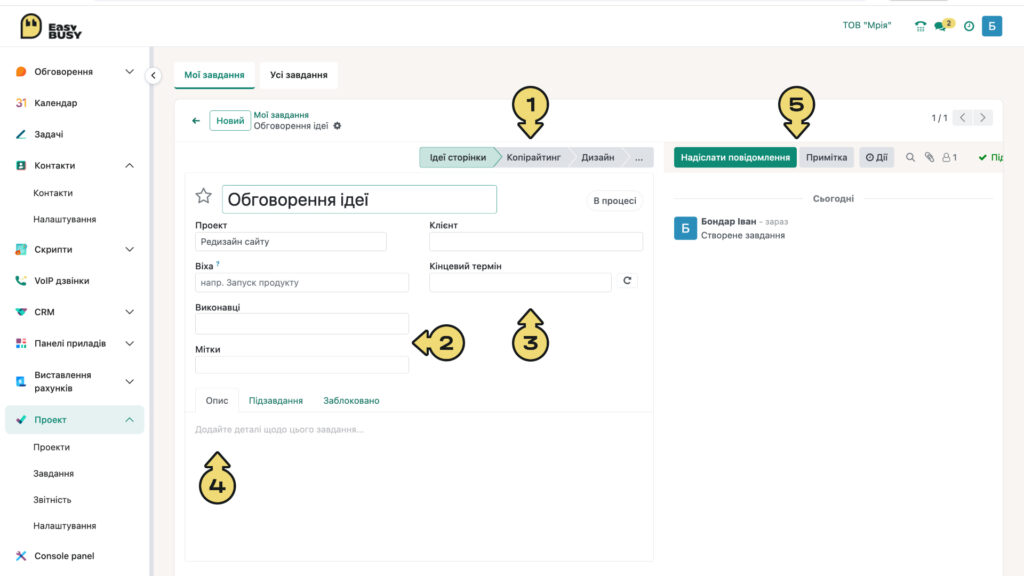Go to next record arrow
Viewport: 1024px width, 576px height.
[982, 118]
